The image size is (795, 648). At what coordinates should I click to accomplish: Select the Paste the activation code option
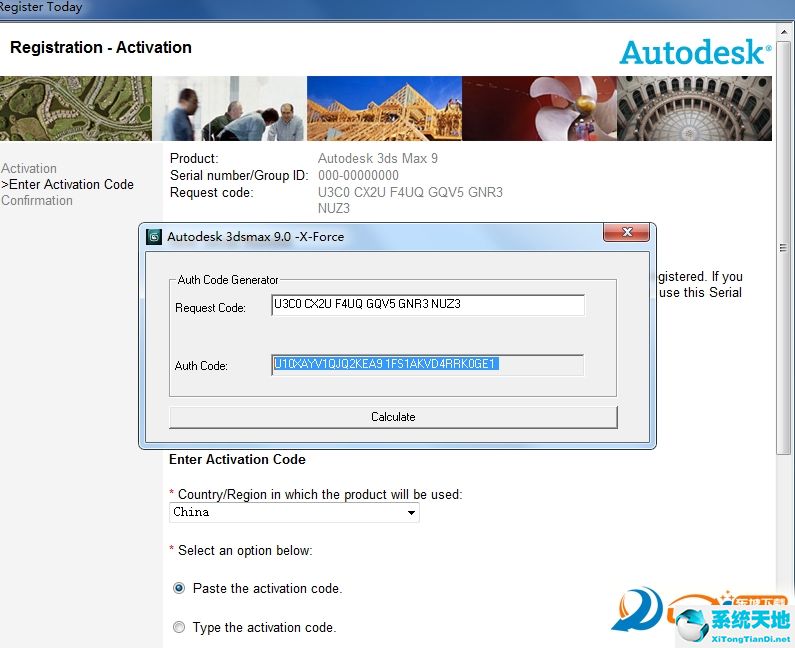click(179, 589)
